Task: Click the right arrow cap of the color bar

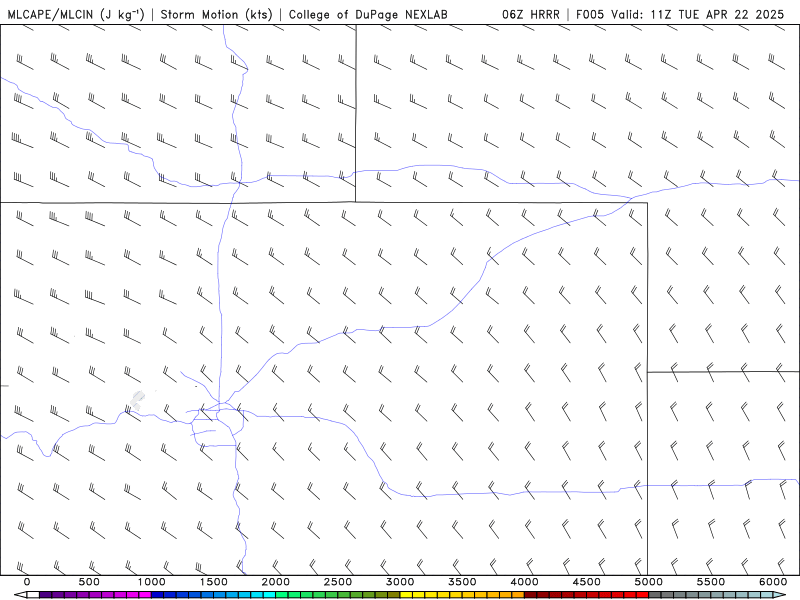Action: pos(780,595)
